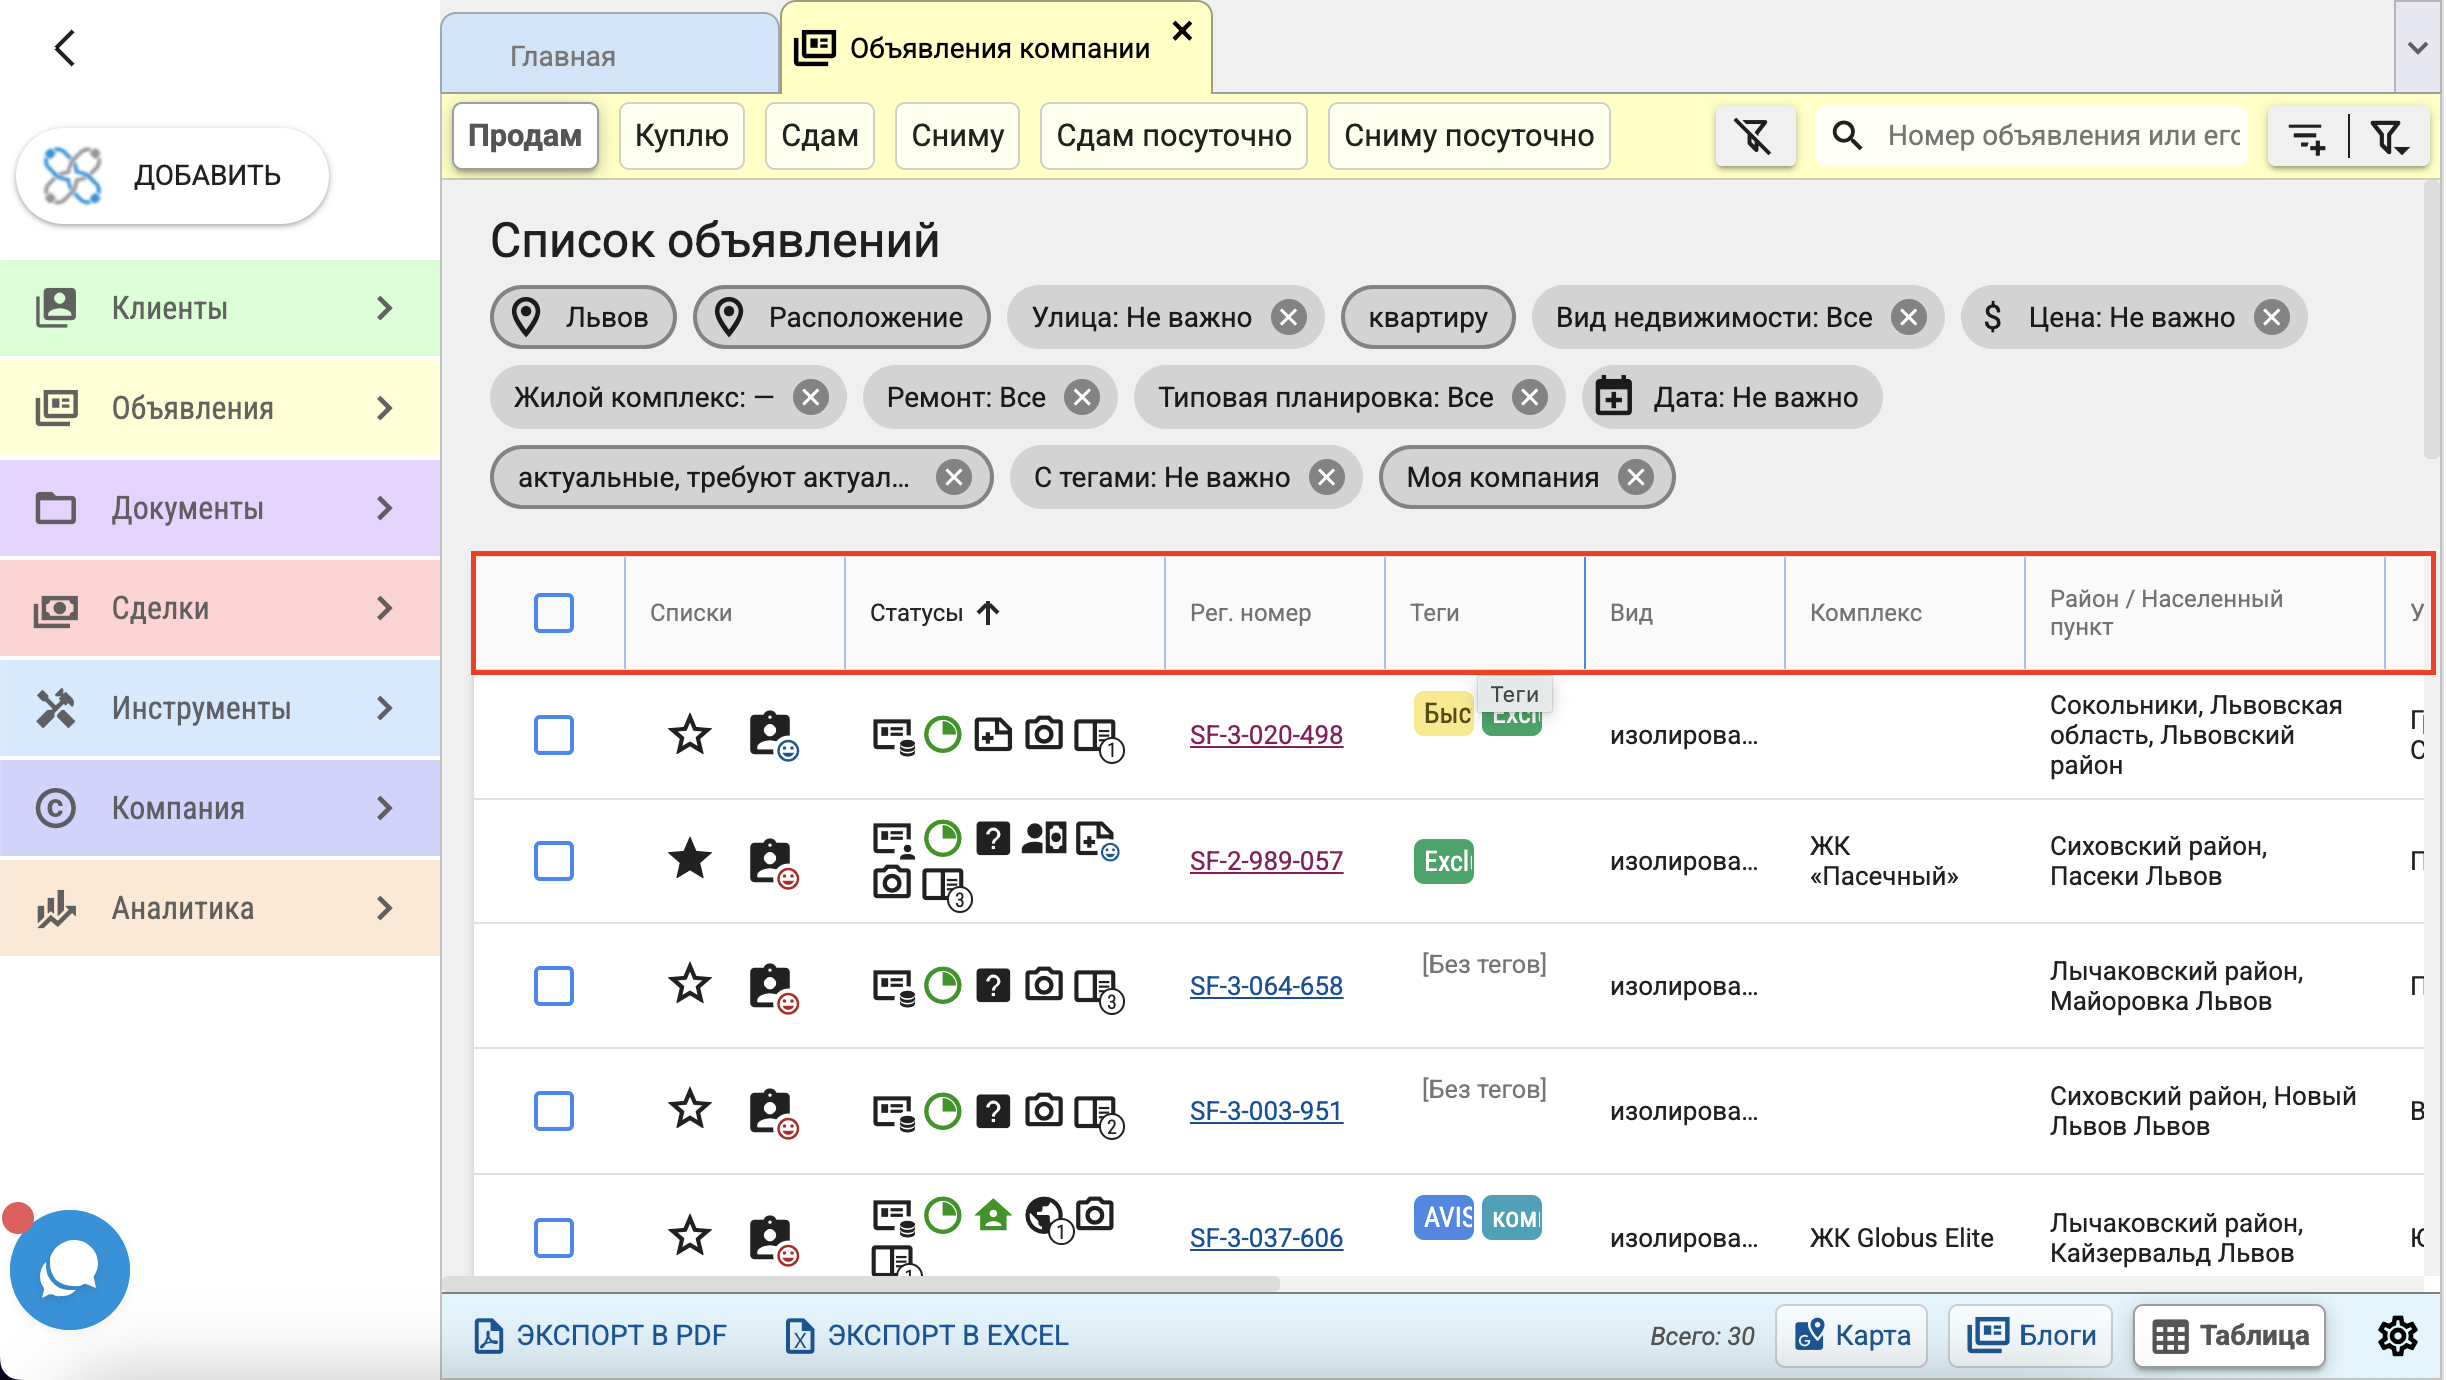Open the tabs dropdown chevron at top right
The height and width of the screenshot is (1380, 2446).
tap(2418, 47)
